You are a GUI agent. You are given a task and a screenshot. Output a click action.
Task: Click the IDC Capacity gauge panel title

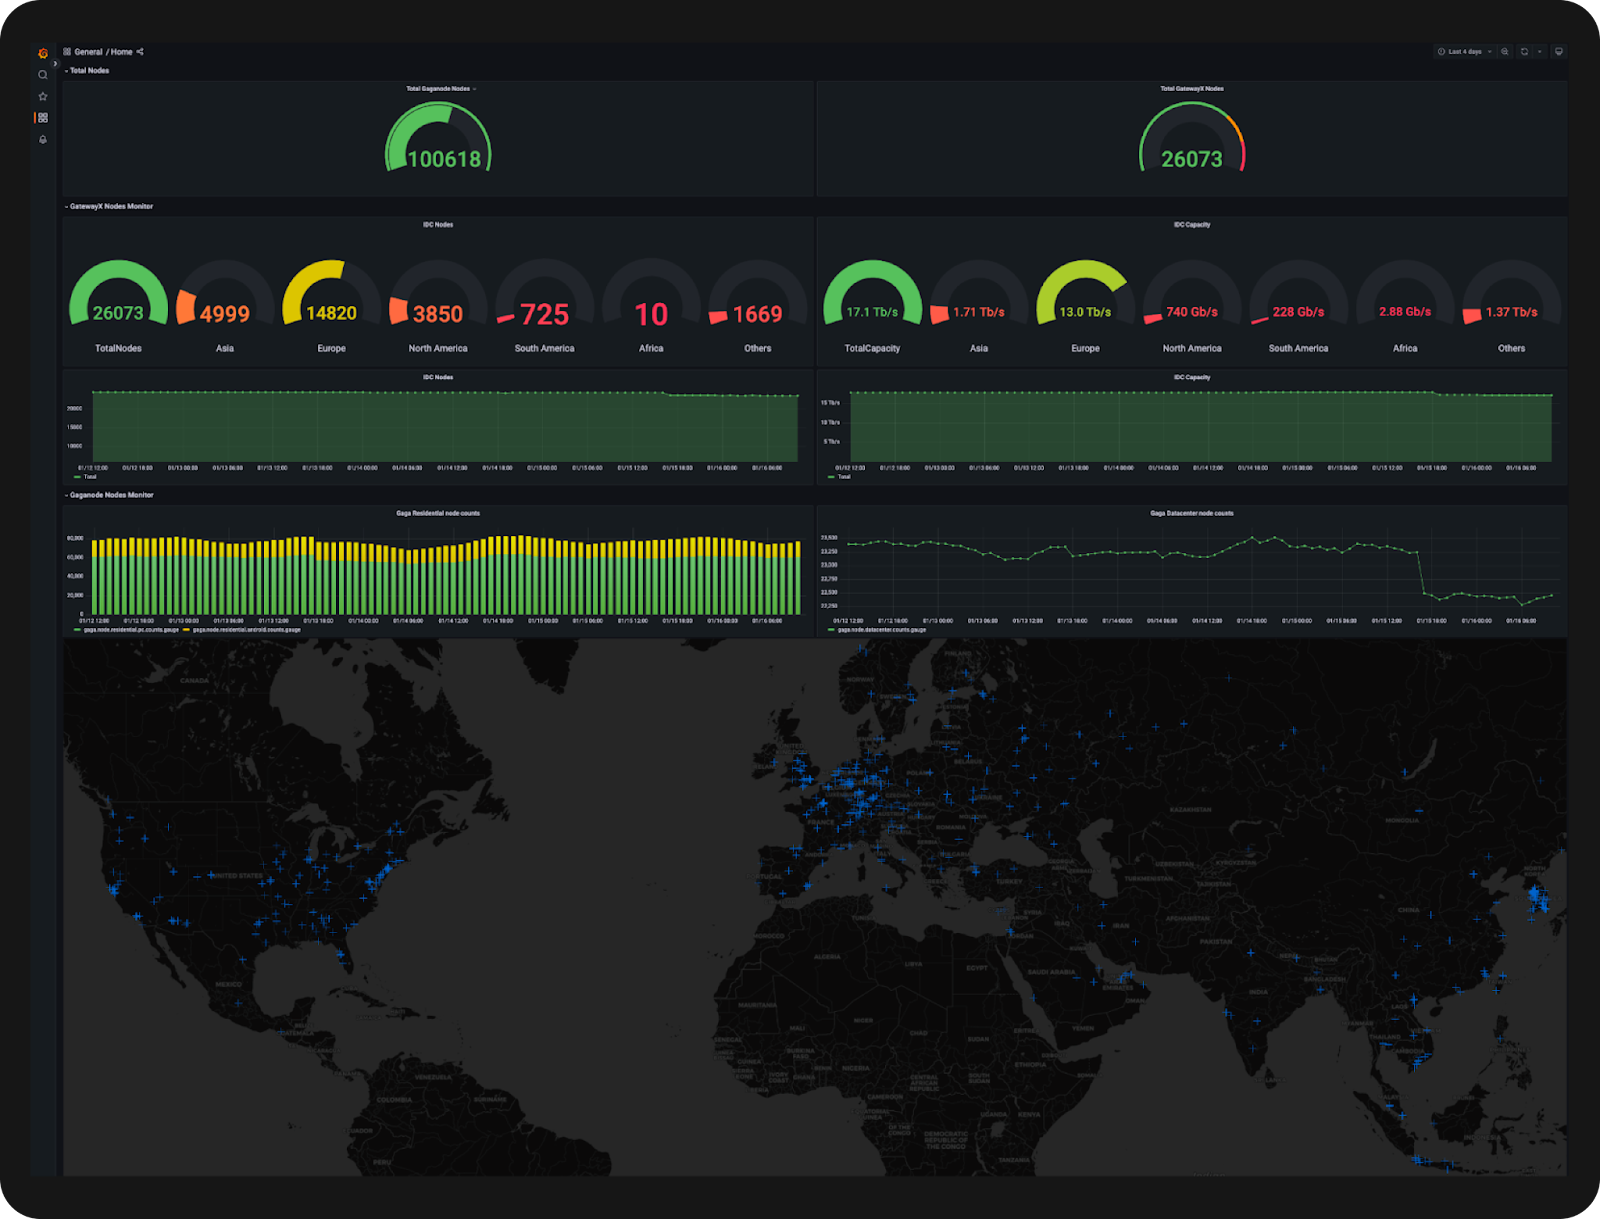click(1192, 225)
